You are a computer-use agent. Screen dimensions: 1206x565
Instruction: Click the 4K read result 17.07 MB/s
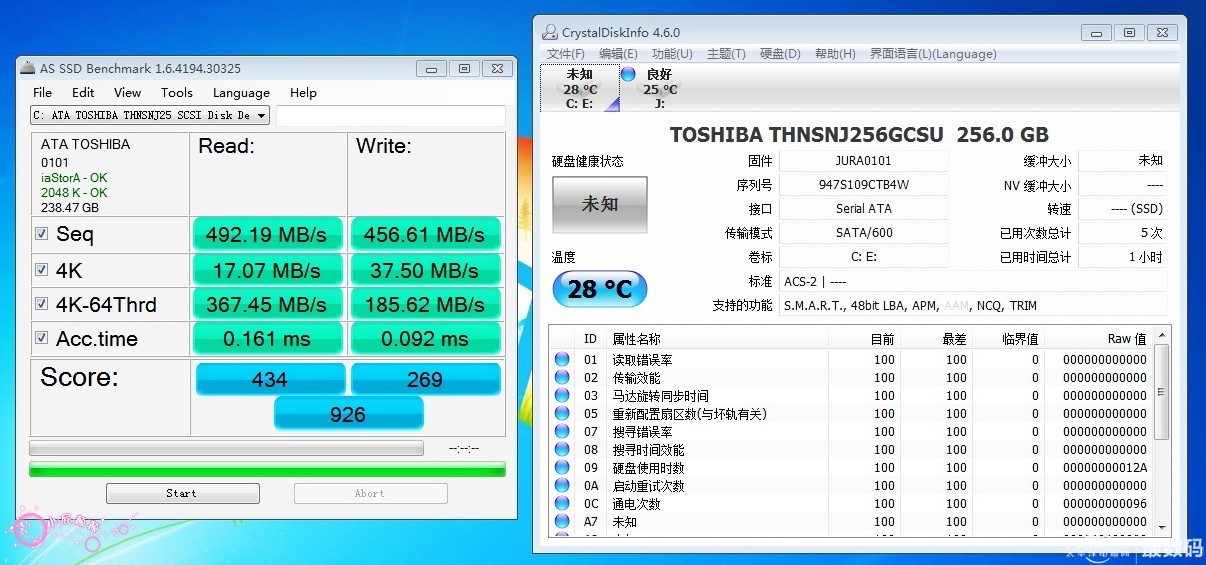point(267,270)
